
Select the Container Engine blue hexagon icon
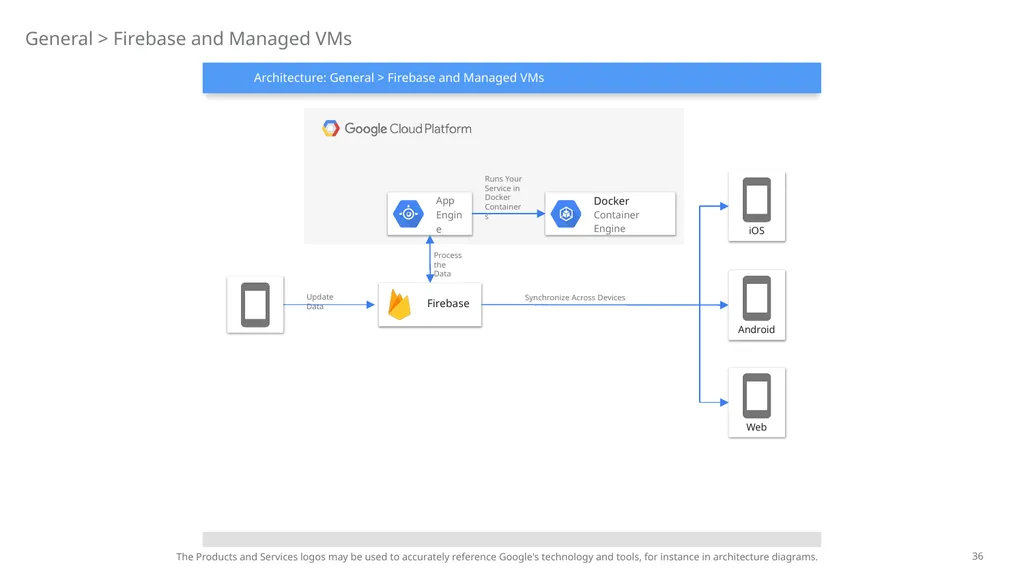(x=566, y=214)
